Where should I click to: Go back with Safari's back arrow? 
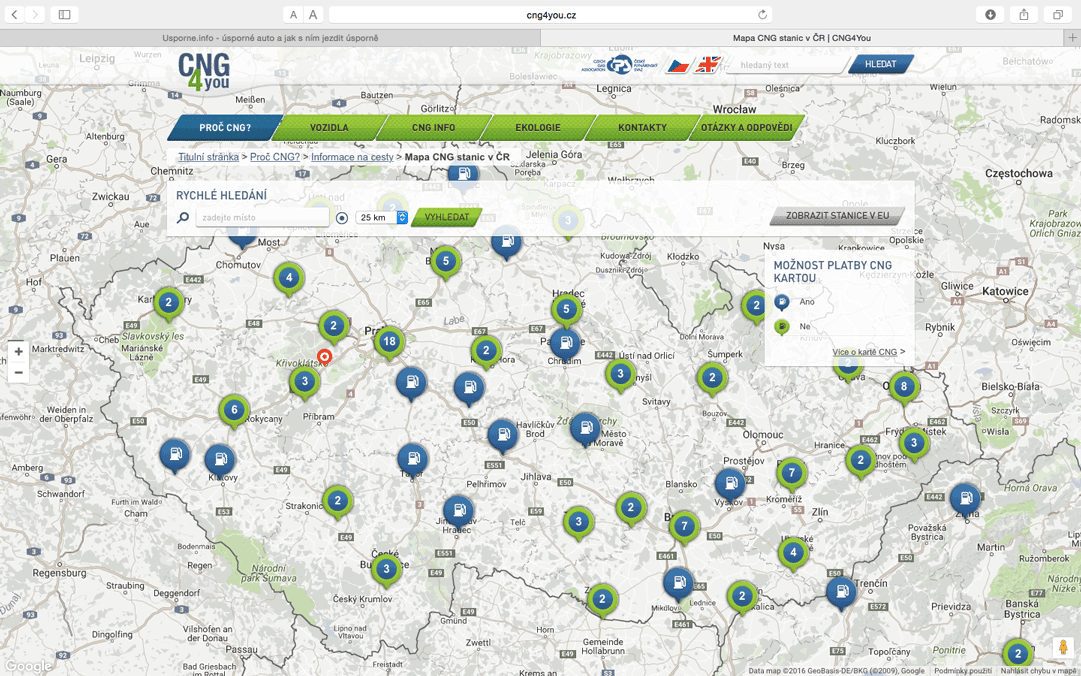14,14
